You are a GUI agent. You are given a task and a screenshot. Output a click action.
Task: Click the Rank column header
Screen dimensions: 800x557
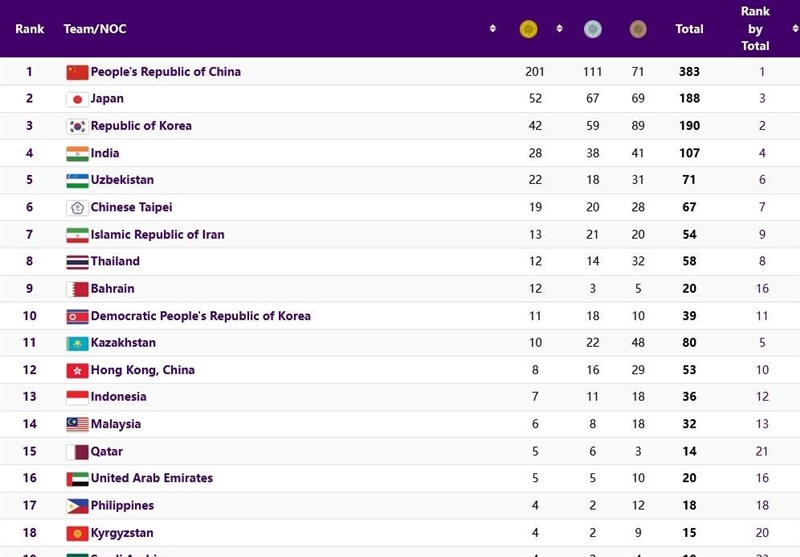coord(30,29)
